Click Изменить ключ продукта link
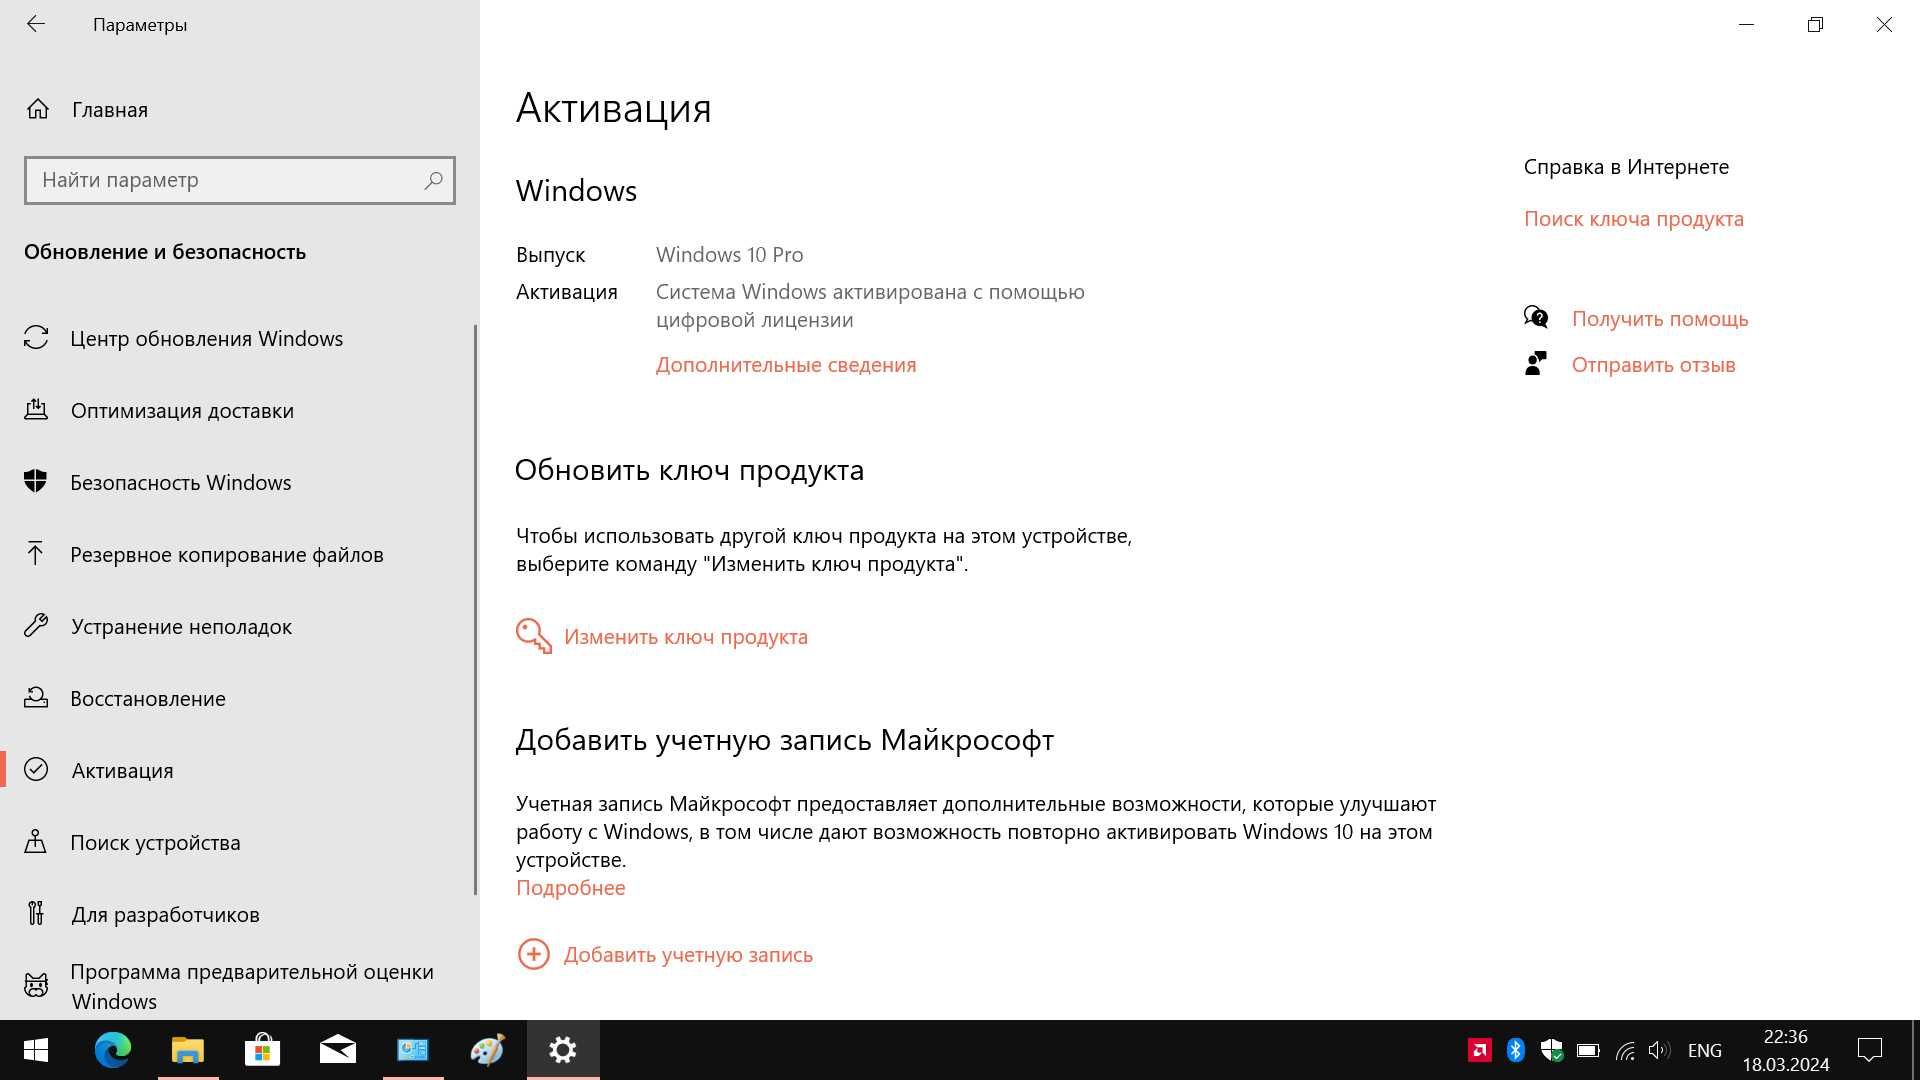The width and height of the screenshot is (1920, 1080). click(x=686, y=636)
